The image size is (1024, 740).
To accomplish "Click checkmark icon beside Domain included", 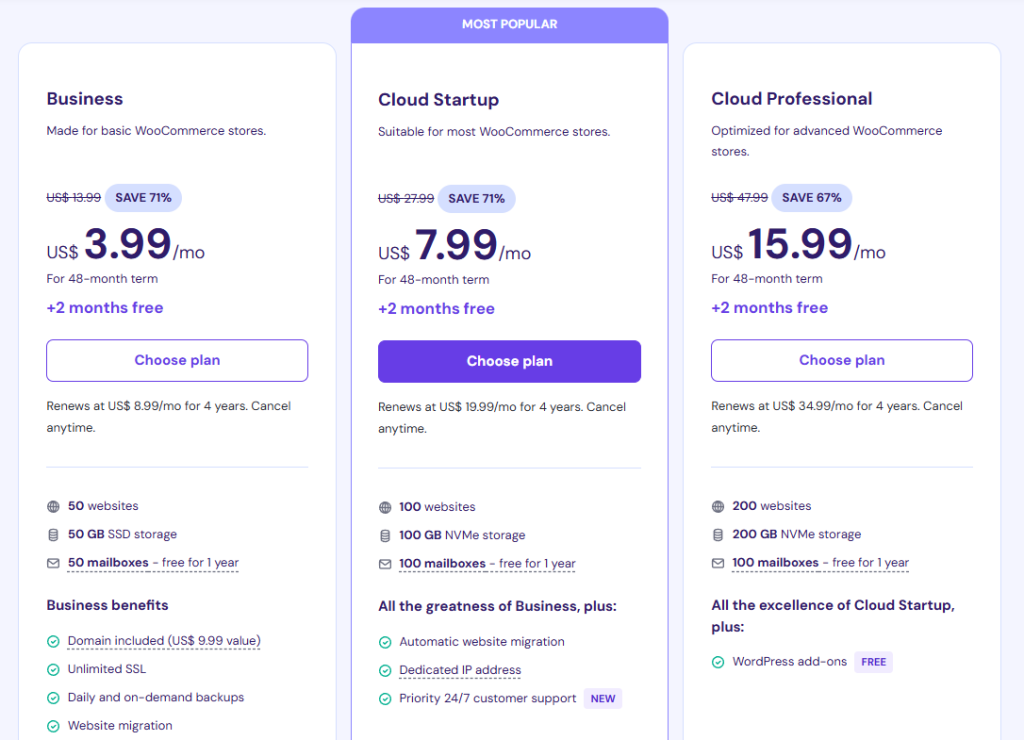I will (54, 641).
